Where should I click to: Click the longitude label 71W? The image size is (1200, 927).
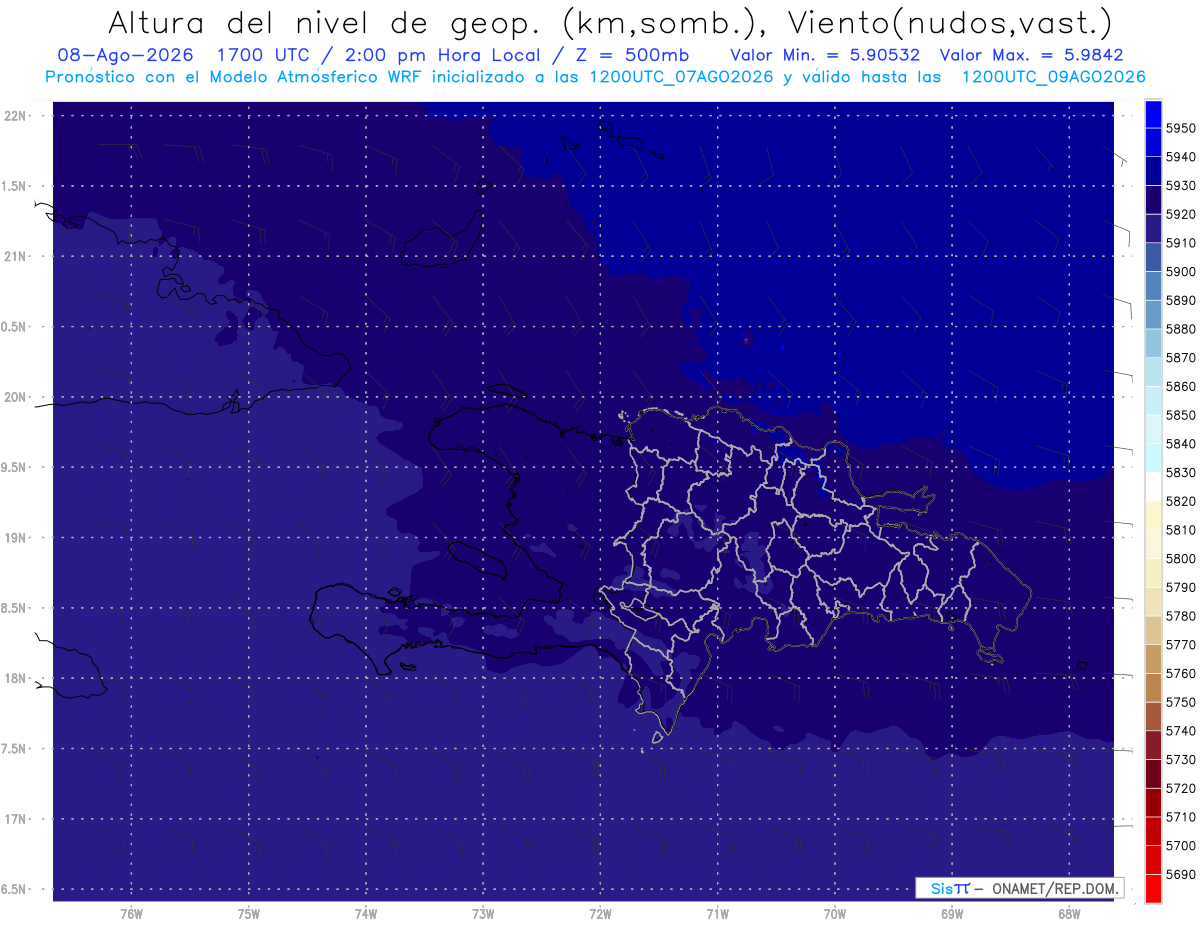click(x=717, y=914)
